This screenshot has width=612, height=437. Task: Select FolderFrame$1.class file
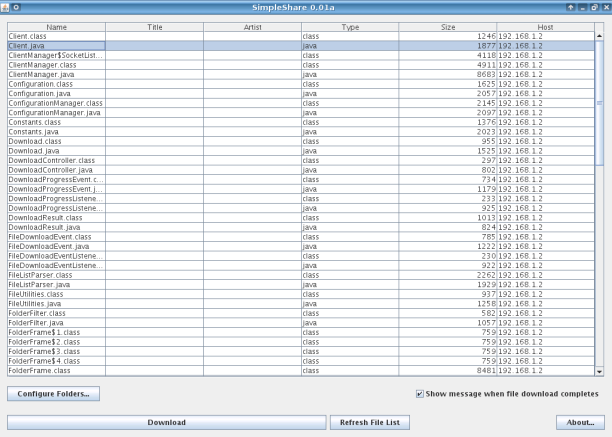(x=44, y=332)
